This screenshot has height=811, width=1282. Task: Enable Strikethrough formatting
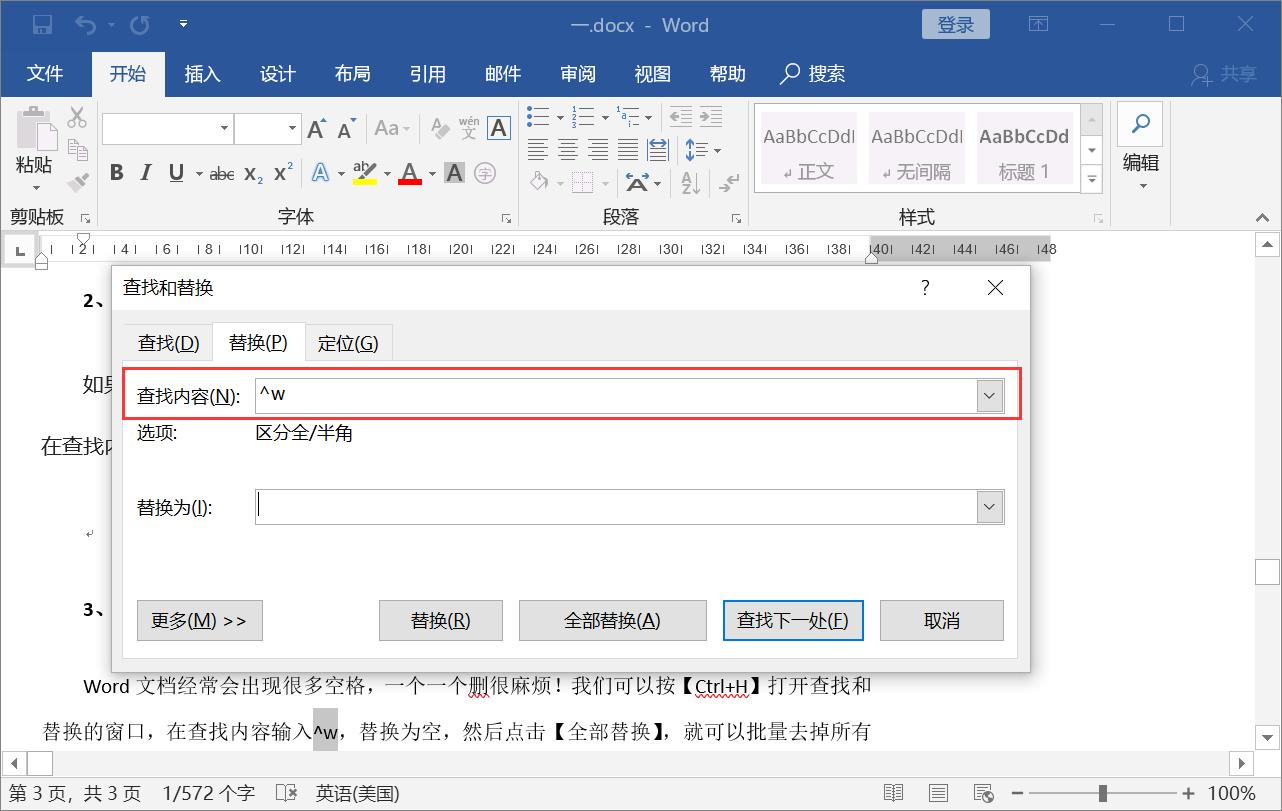[x=221, y=172]
